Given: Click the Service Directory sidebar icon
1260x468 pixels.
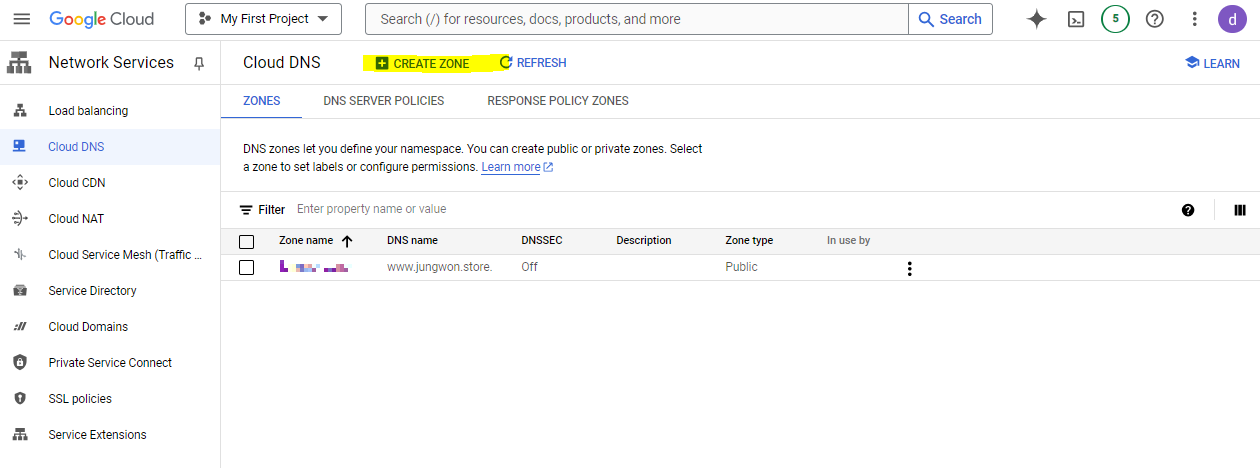Looking at the screenshot, I should (19, 291).
